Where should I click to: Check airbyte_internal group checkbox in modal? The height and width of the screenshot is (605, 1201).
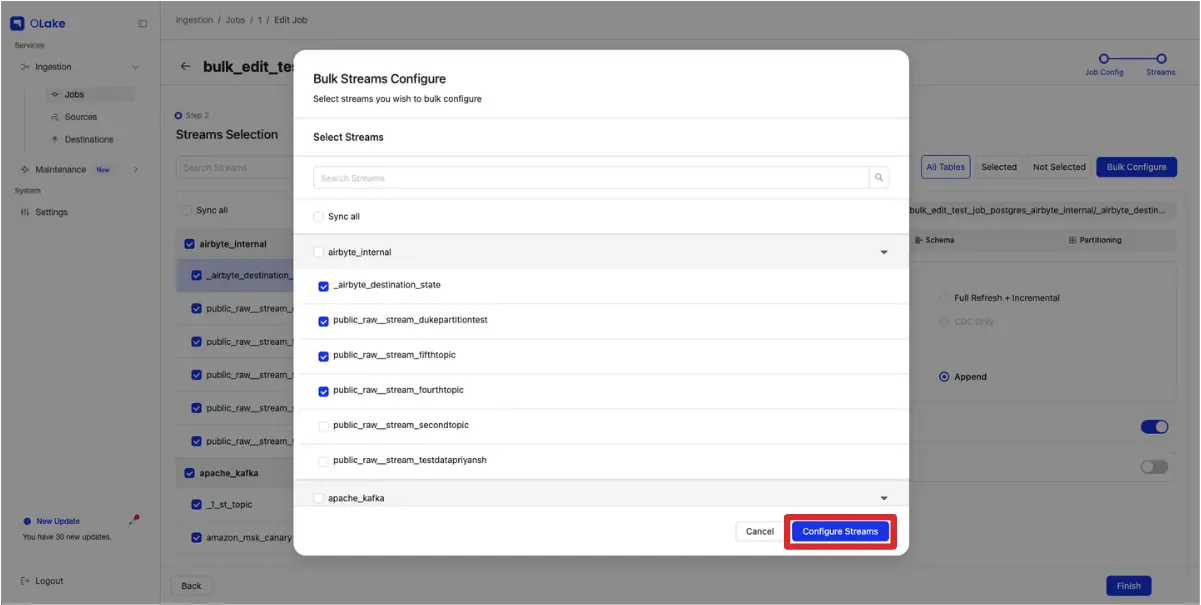tap(318, 252)
